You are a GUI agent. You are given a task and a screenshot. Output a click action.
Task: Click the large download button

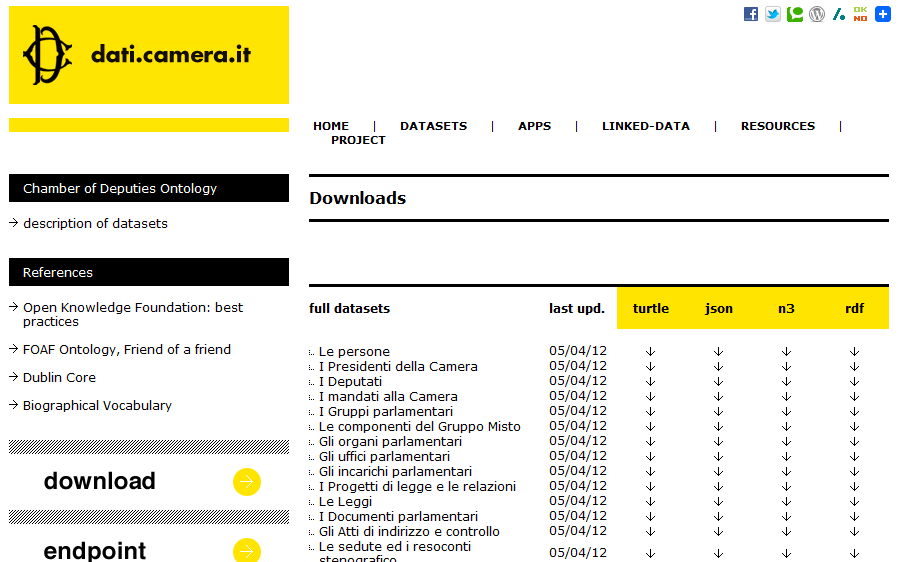(149, 482)
